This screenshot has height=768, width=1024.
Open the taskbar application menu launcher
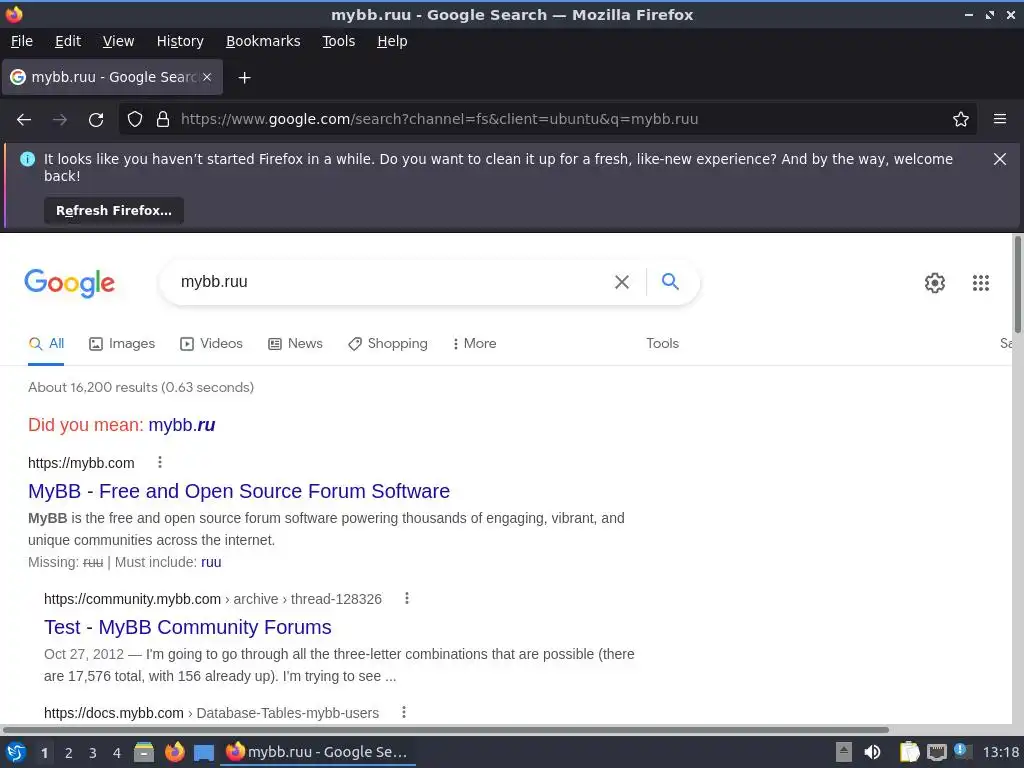point(16,752)
